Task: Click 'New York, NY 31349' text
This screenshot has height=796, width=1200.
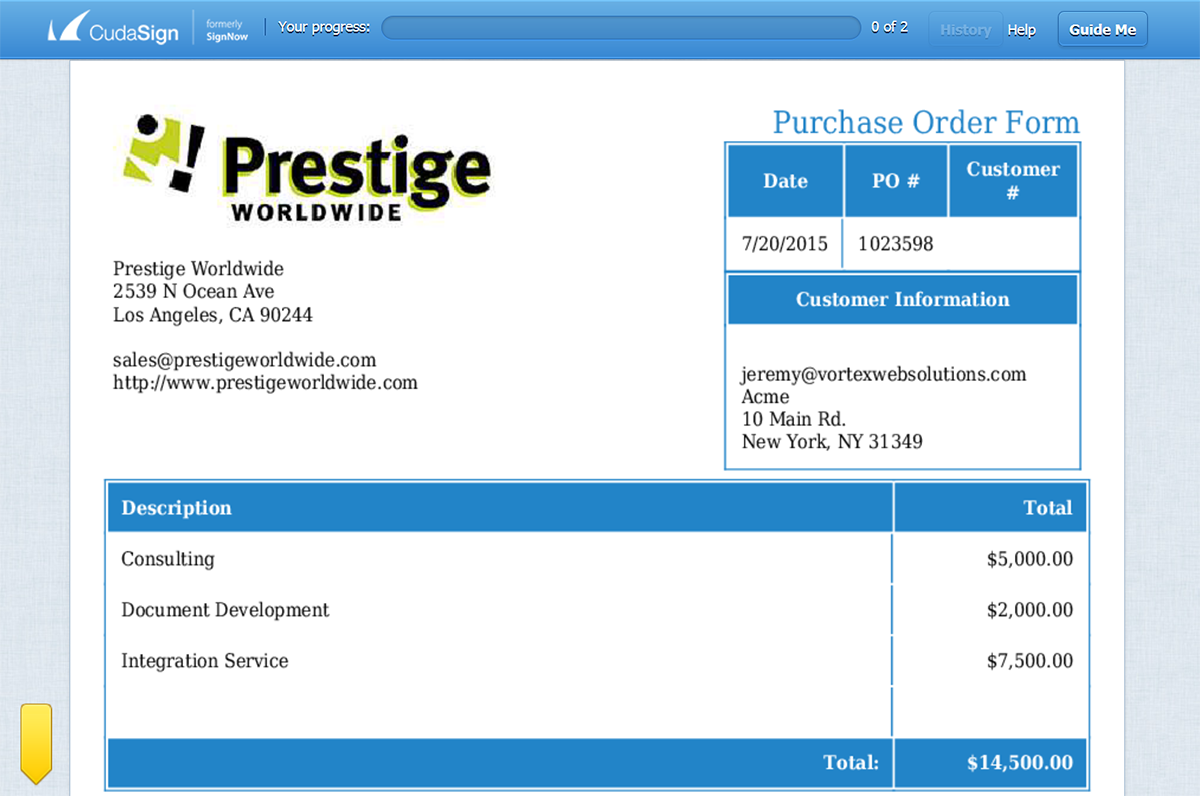Action: click(832, 441)
